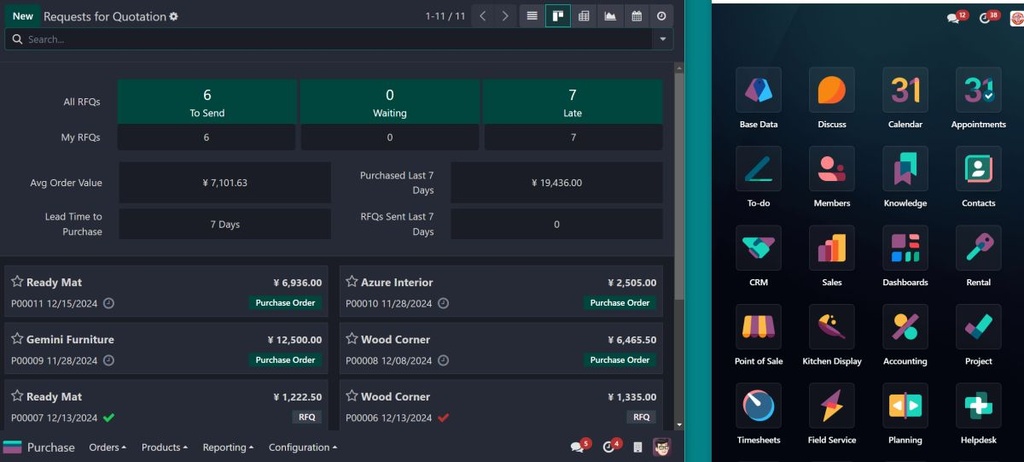Switch to list view
Image resolution: width=1024 pixels, height=462 pixels.
(532, 16)
